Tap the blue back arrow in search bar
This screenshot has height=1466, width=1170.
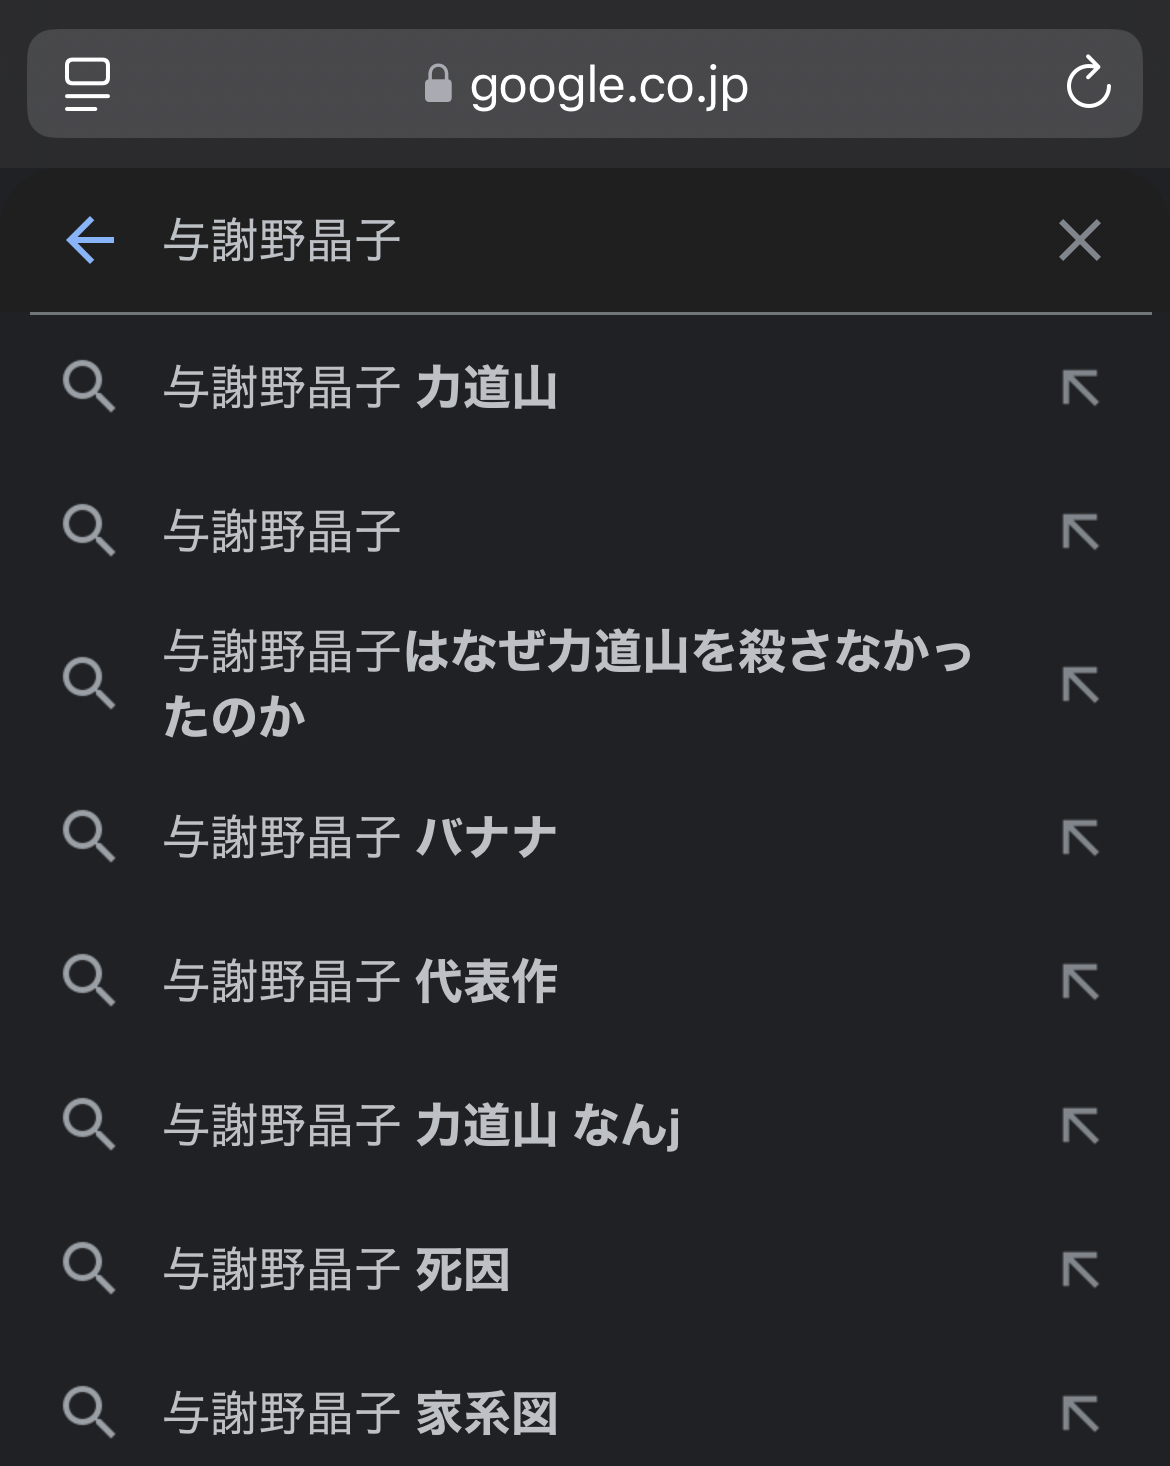click(x=90, y=241)
